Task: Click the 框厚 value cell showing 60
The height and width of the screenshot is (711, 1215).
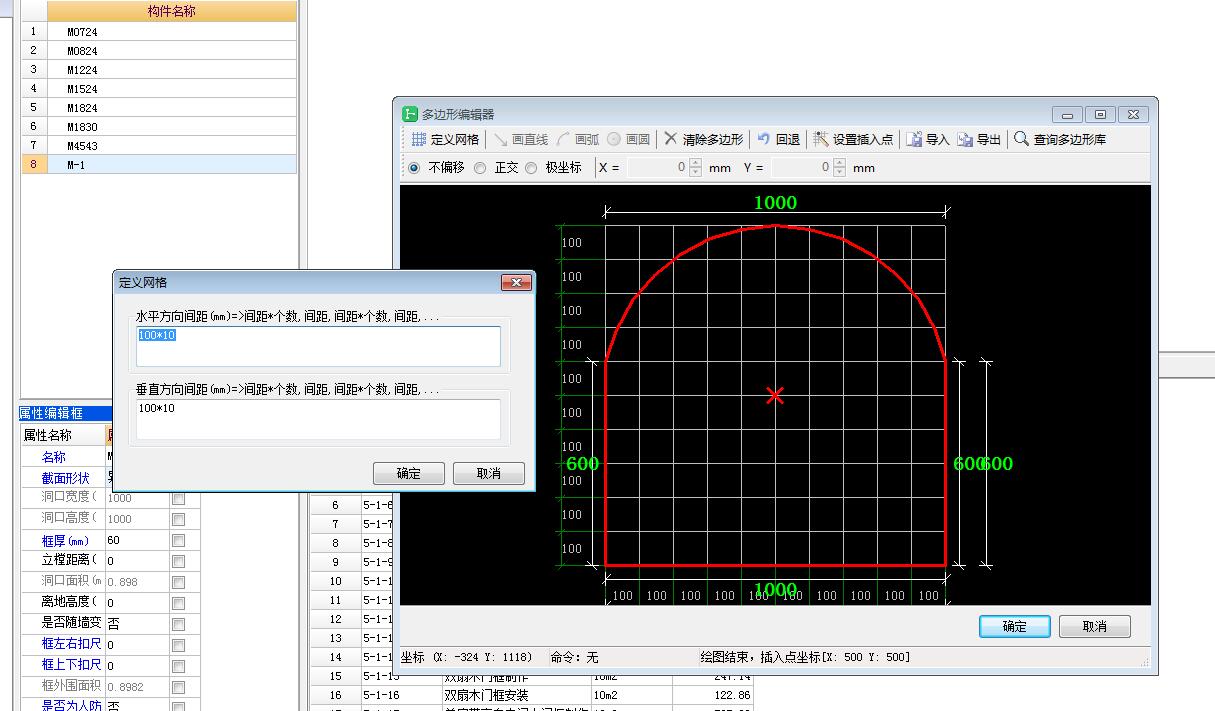Action: [x=137, y=540]
